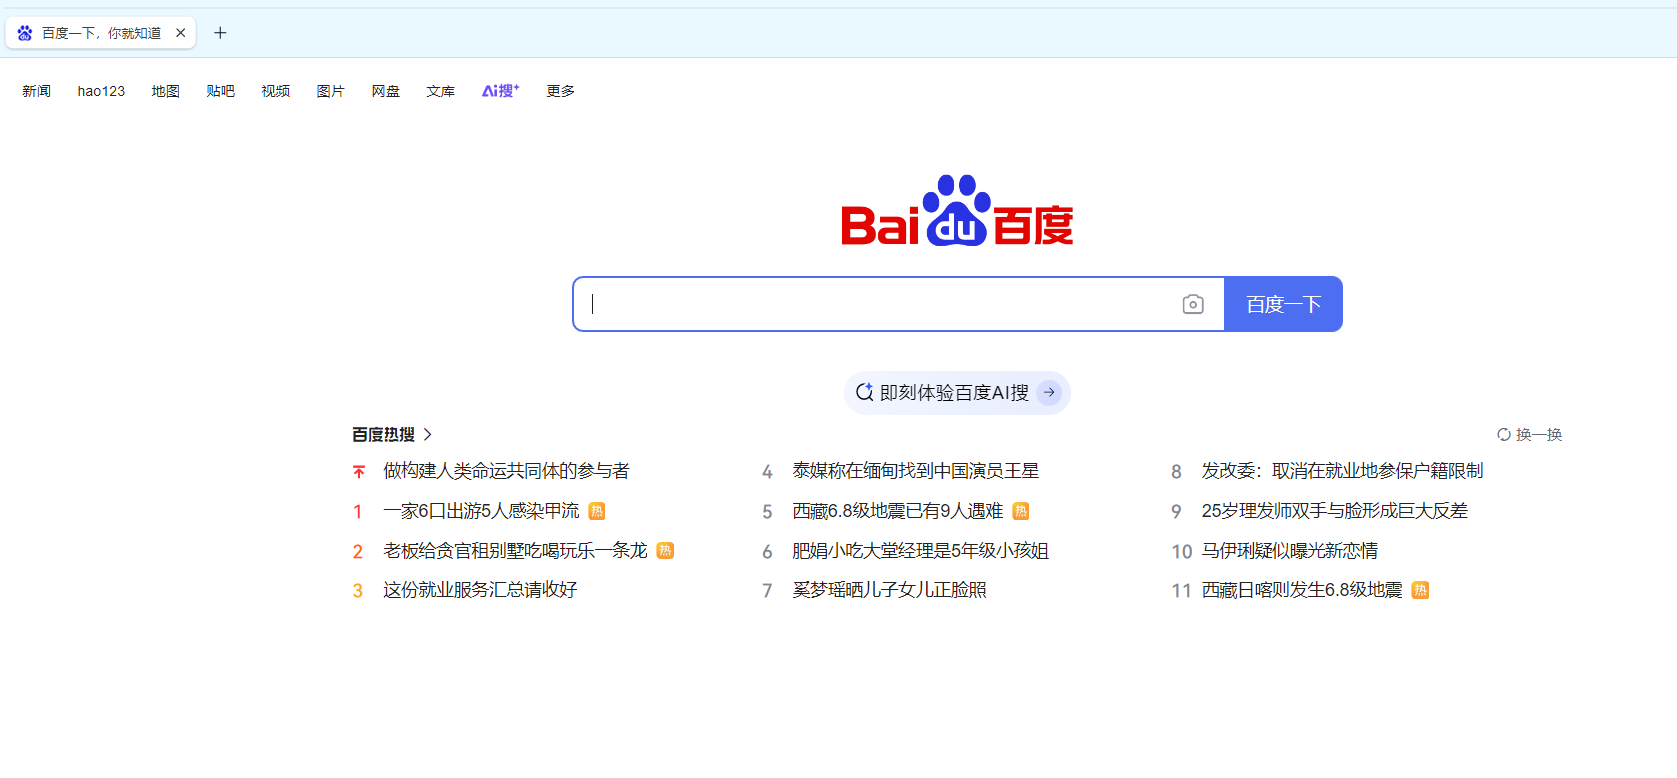The width and height of the screenshot is (1677, 778).
Task: Open hot search 肥娟小吃大堂经理是5年级小孩姐
Action: (921, 551)
